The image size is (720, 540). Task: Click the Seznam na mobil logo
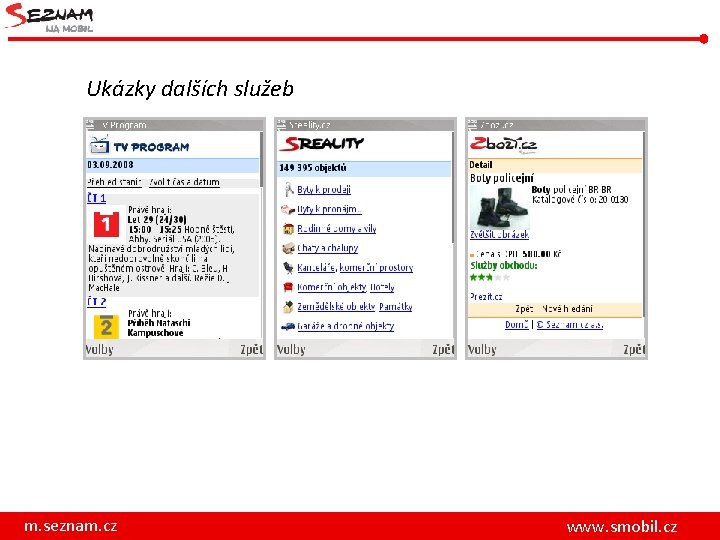(50, 17)
